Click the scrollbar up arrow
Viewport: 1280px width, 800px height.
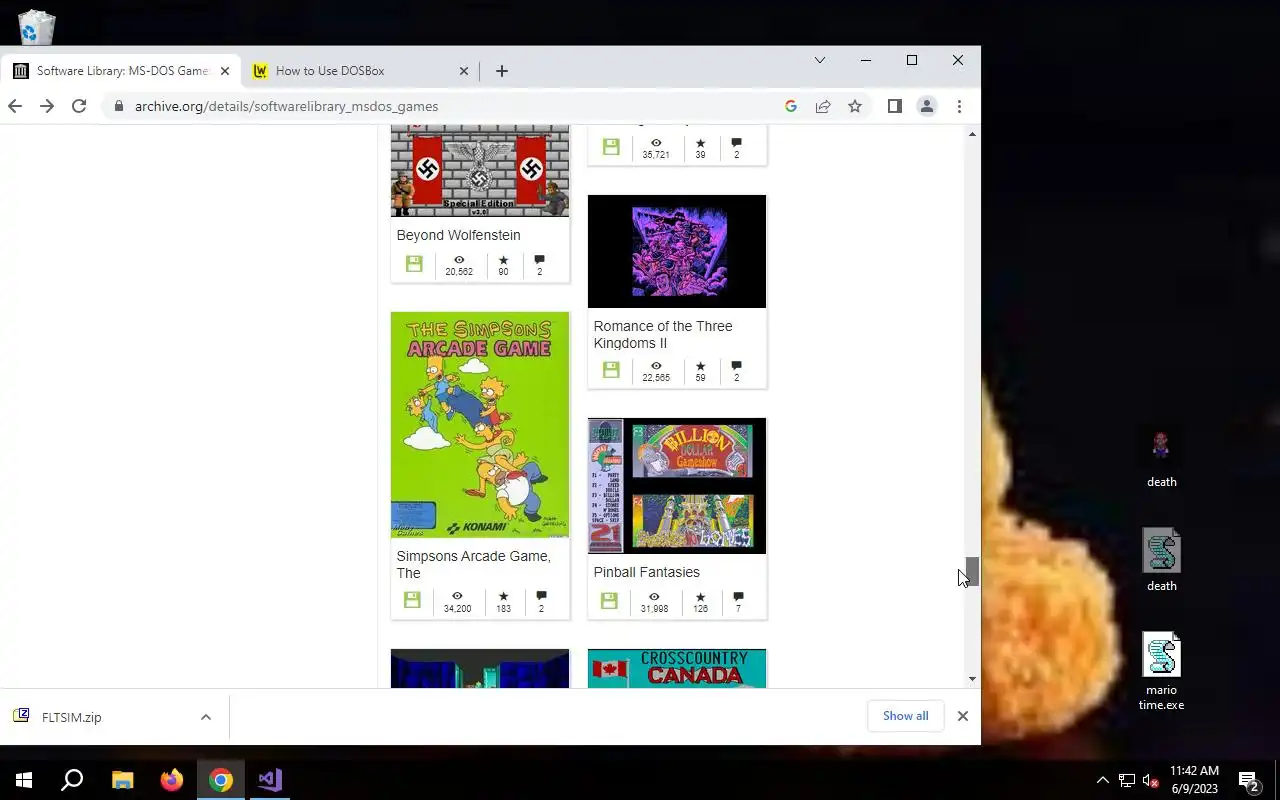(x=972, y=133)
